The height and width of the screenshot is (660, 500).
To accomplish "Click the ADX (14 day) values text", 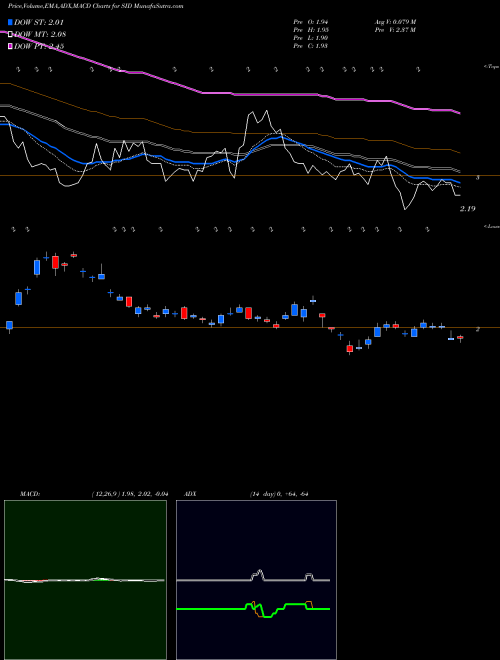I will pyautogui.click(x=279, y=494).
